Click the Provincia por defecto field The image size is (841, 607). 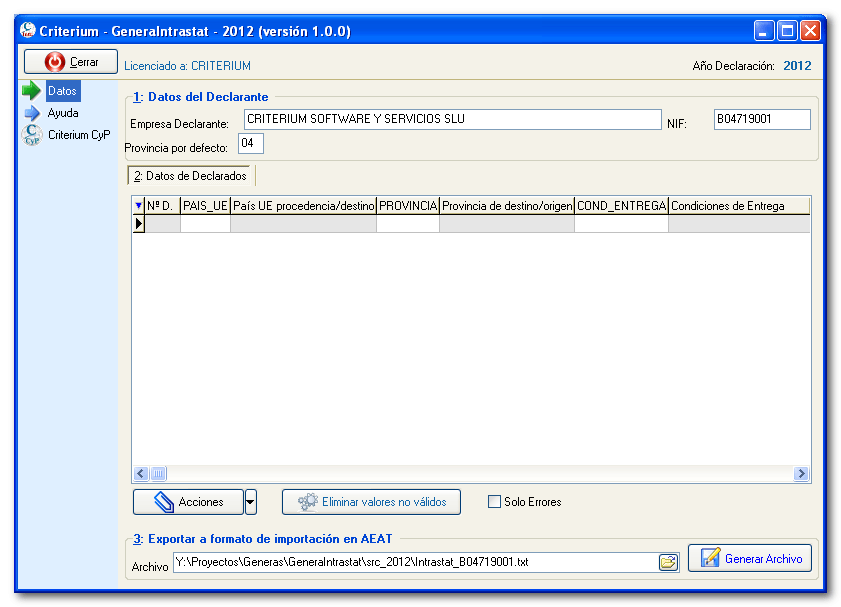(x=251, y=143)
